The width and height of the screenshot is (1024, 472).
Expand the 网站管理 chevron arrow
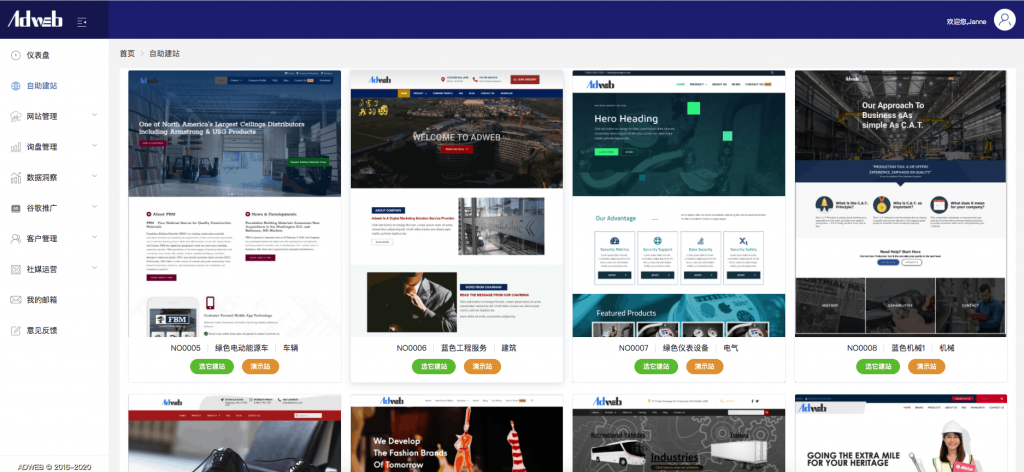94,116
